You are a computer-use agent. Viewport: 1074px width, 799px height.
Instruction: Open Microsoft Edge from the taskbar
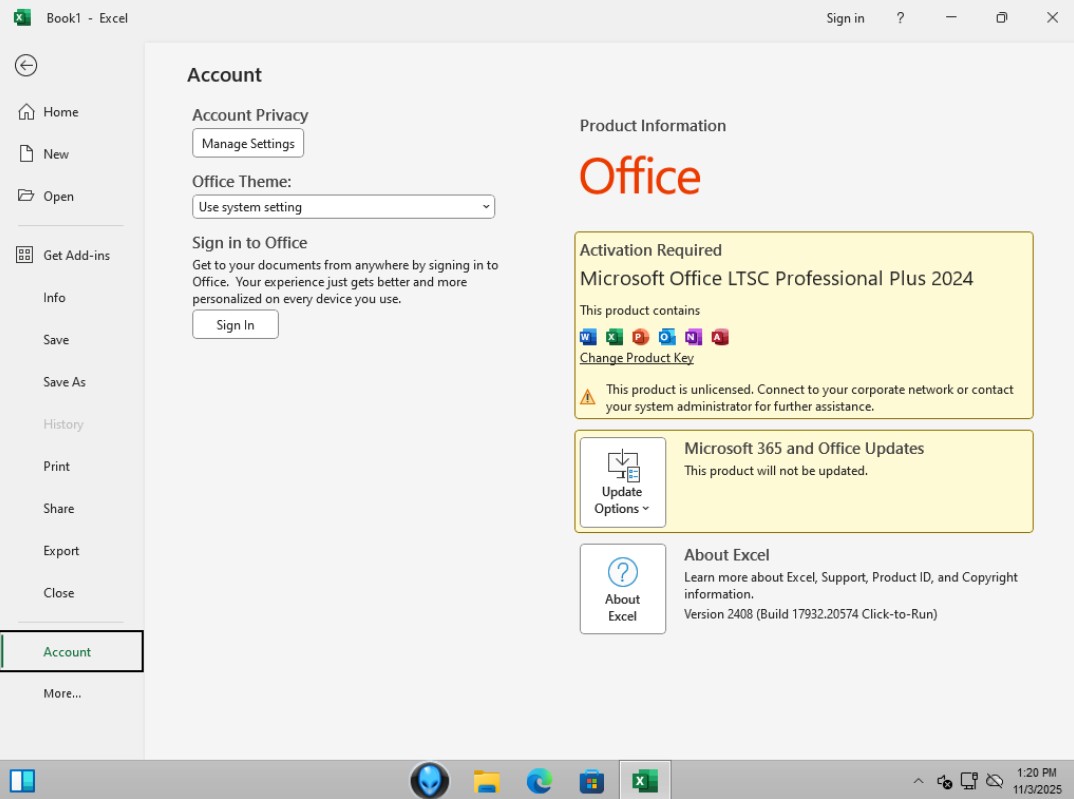539,781
